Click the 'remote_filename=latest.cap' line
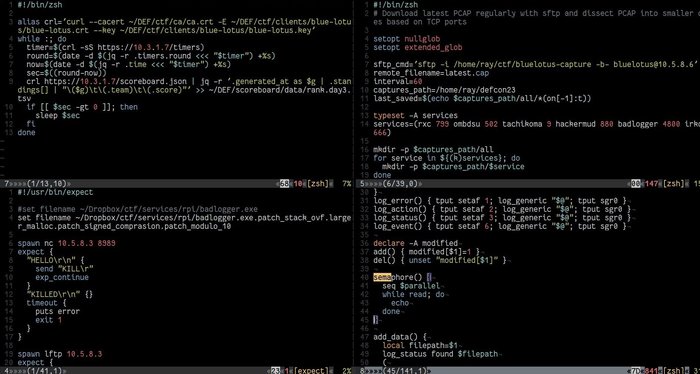Viewport: 700px width, 374px height. click(431, 73)
